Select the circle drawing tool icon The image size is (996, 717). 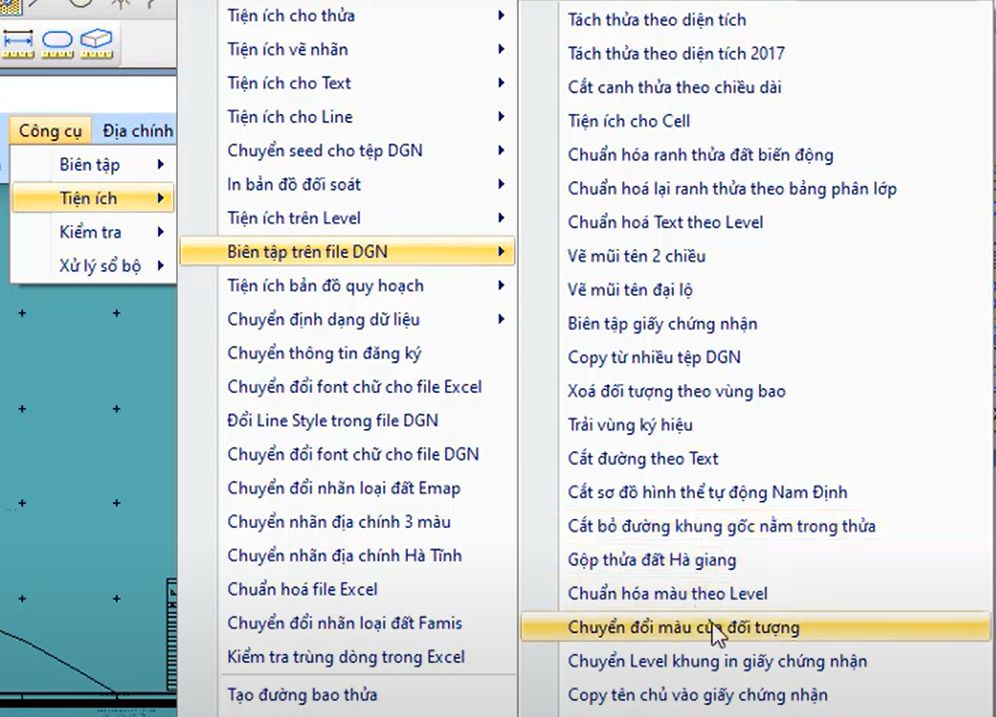[x=82, y=4]
